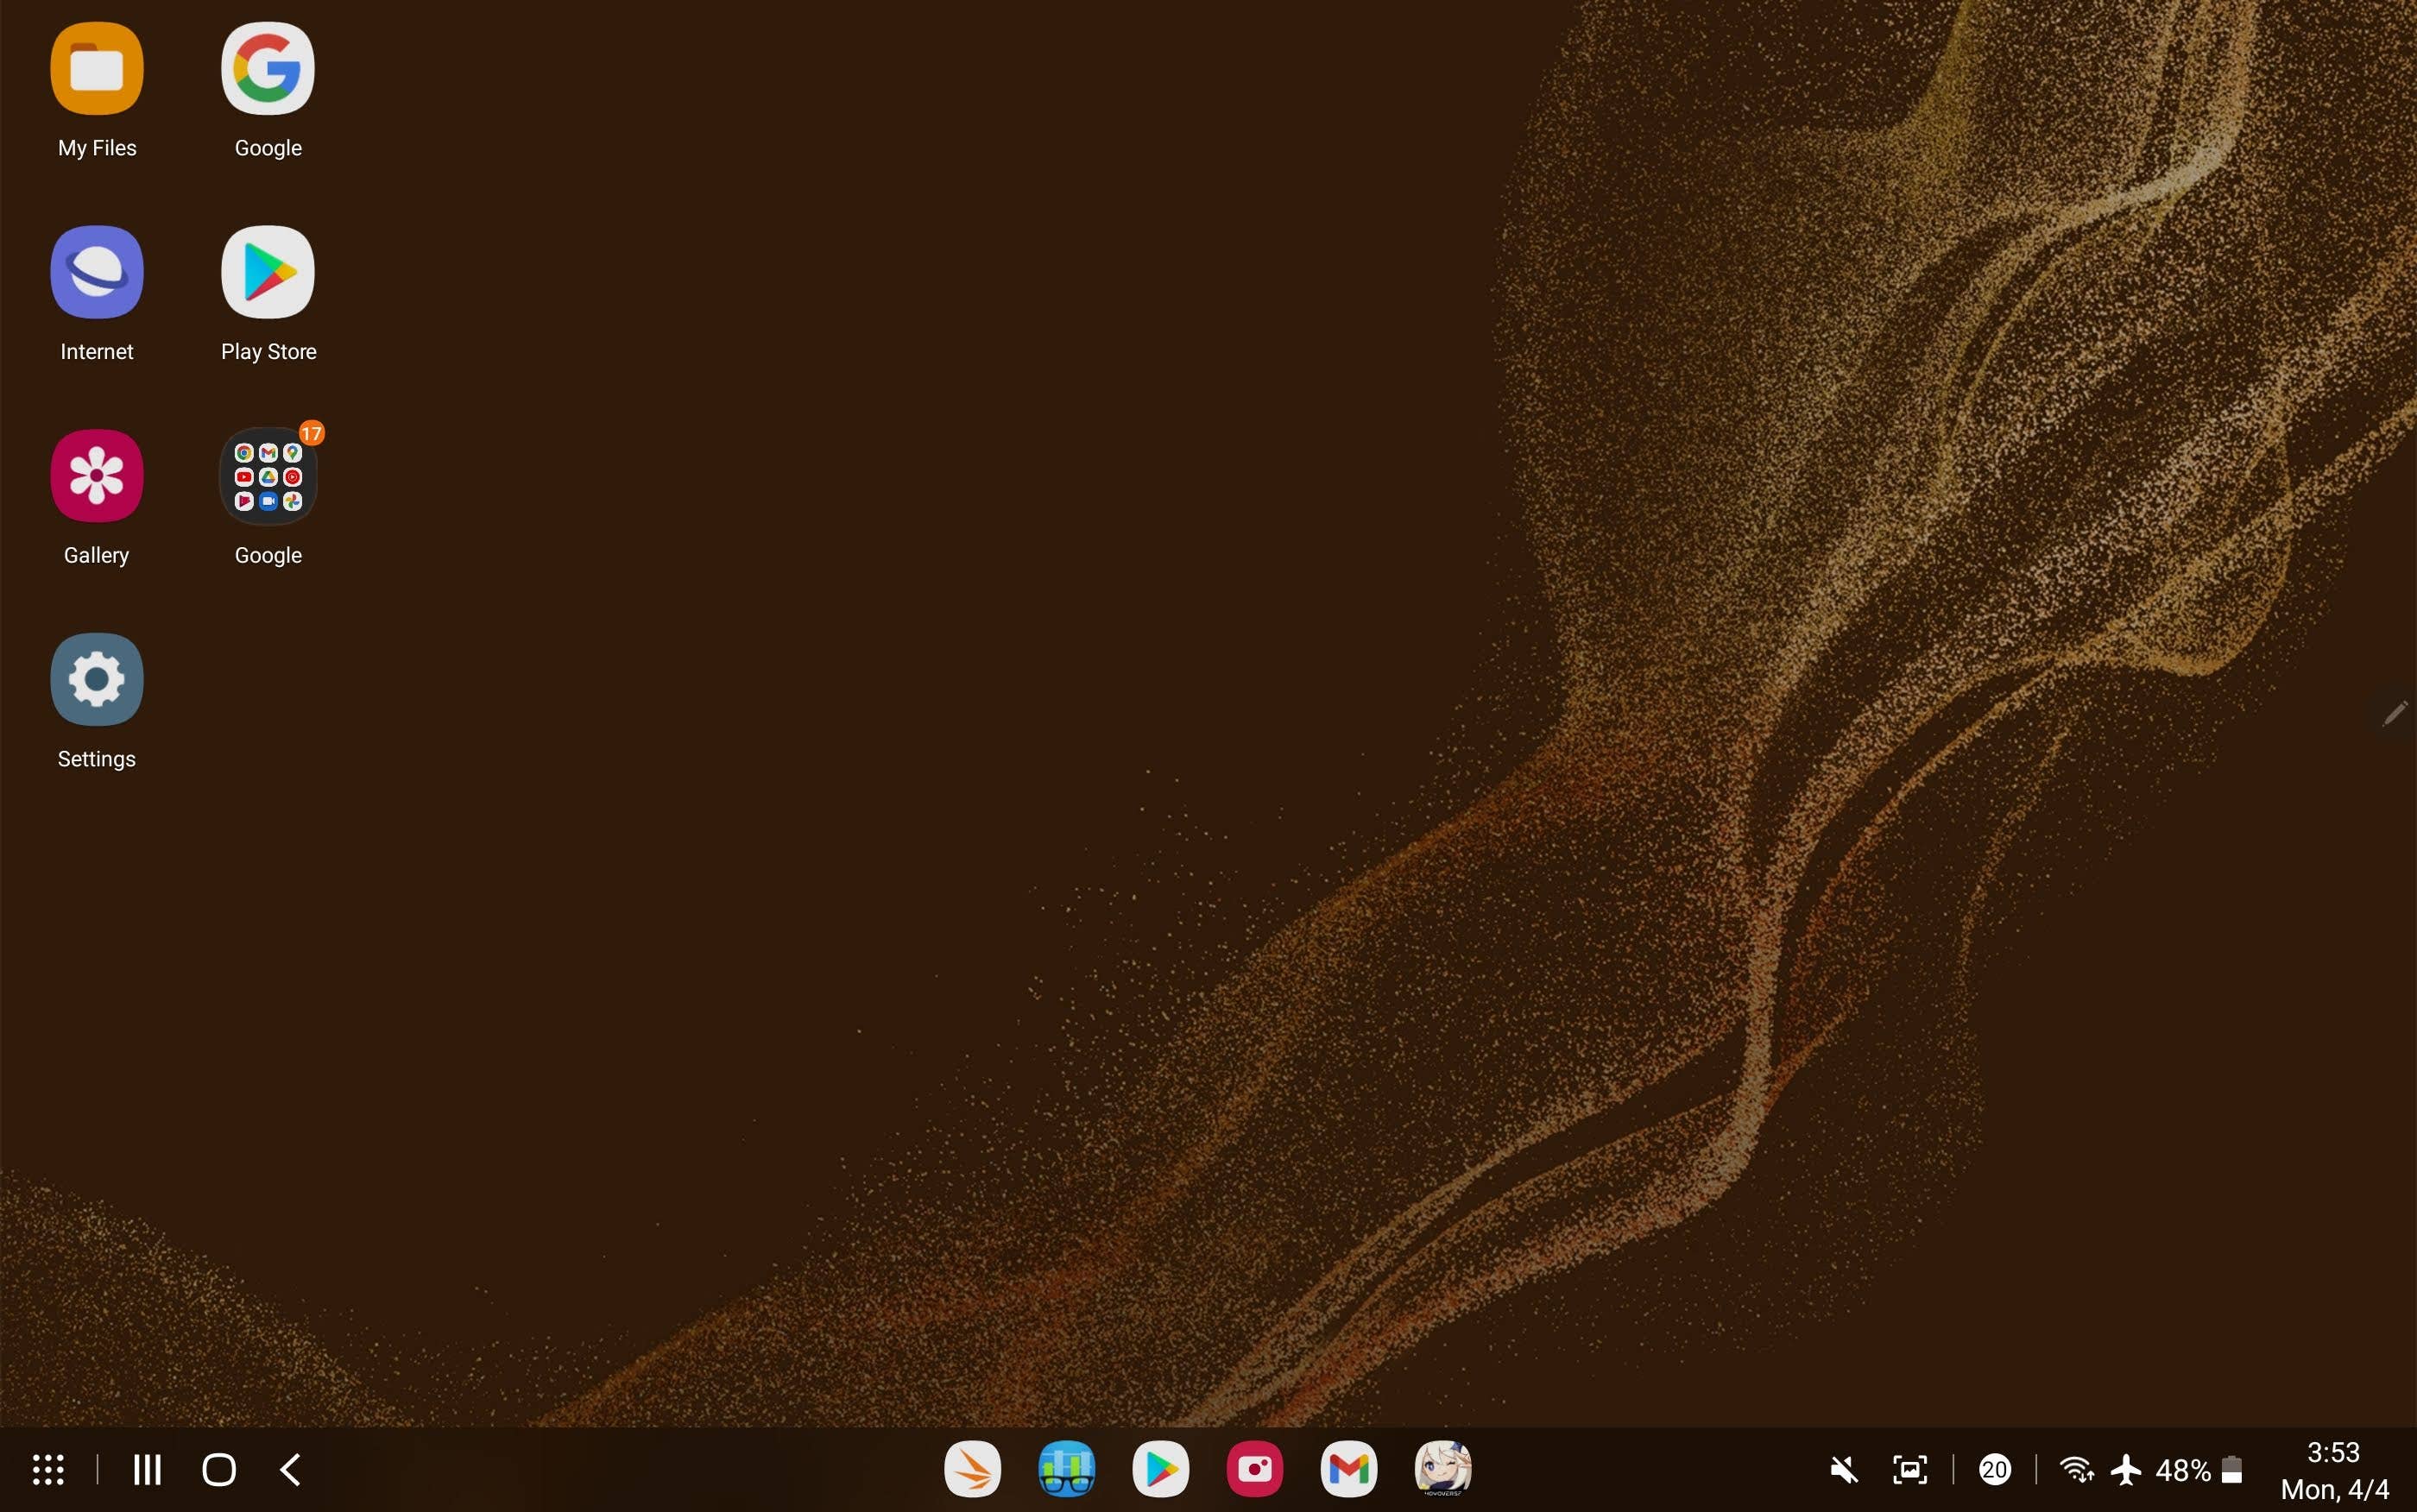Show recent apps from the navigation bar
This screenshot has height=1512, width=2417.
[147, 1469]
